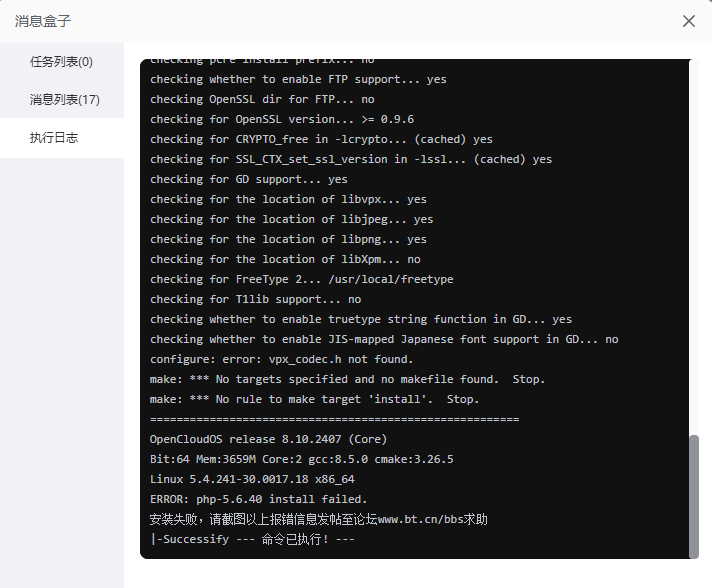Click '|-Successify --- 命令已执行! ---' line

(252, 539)
